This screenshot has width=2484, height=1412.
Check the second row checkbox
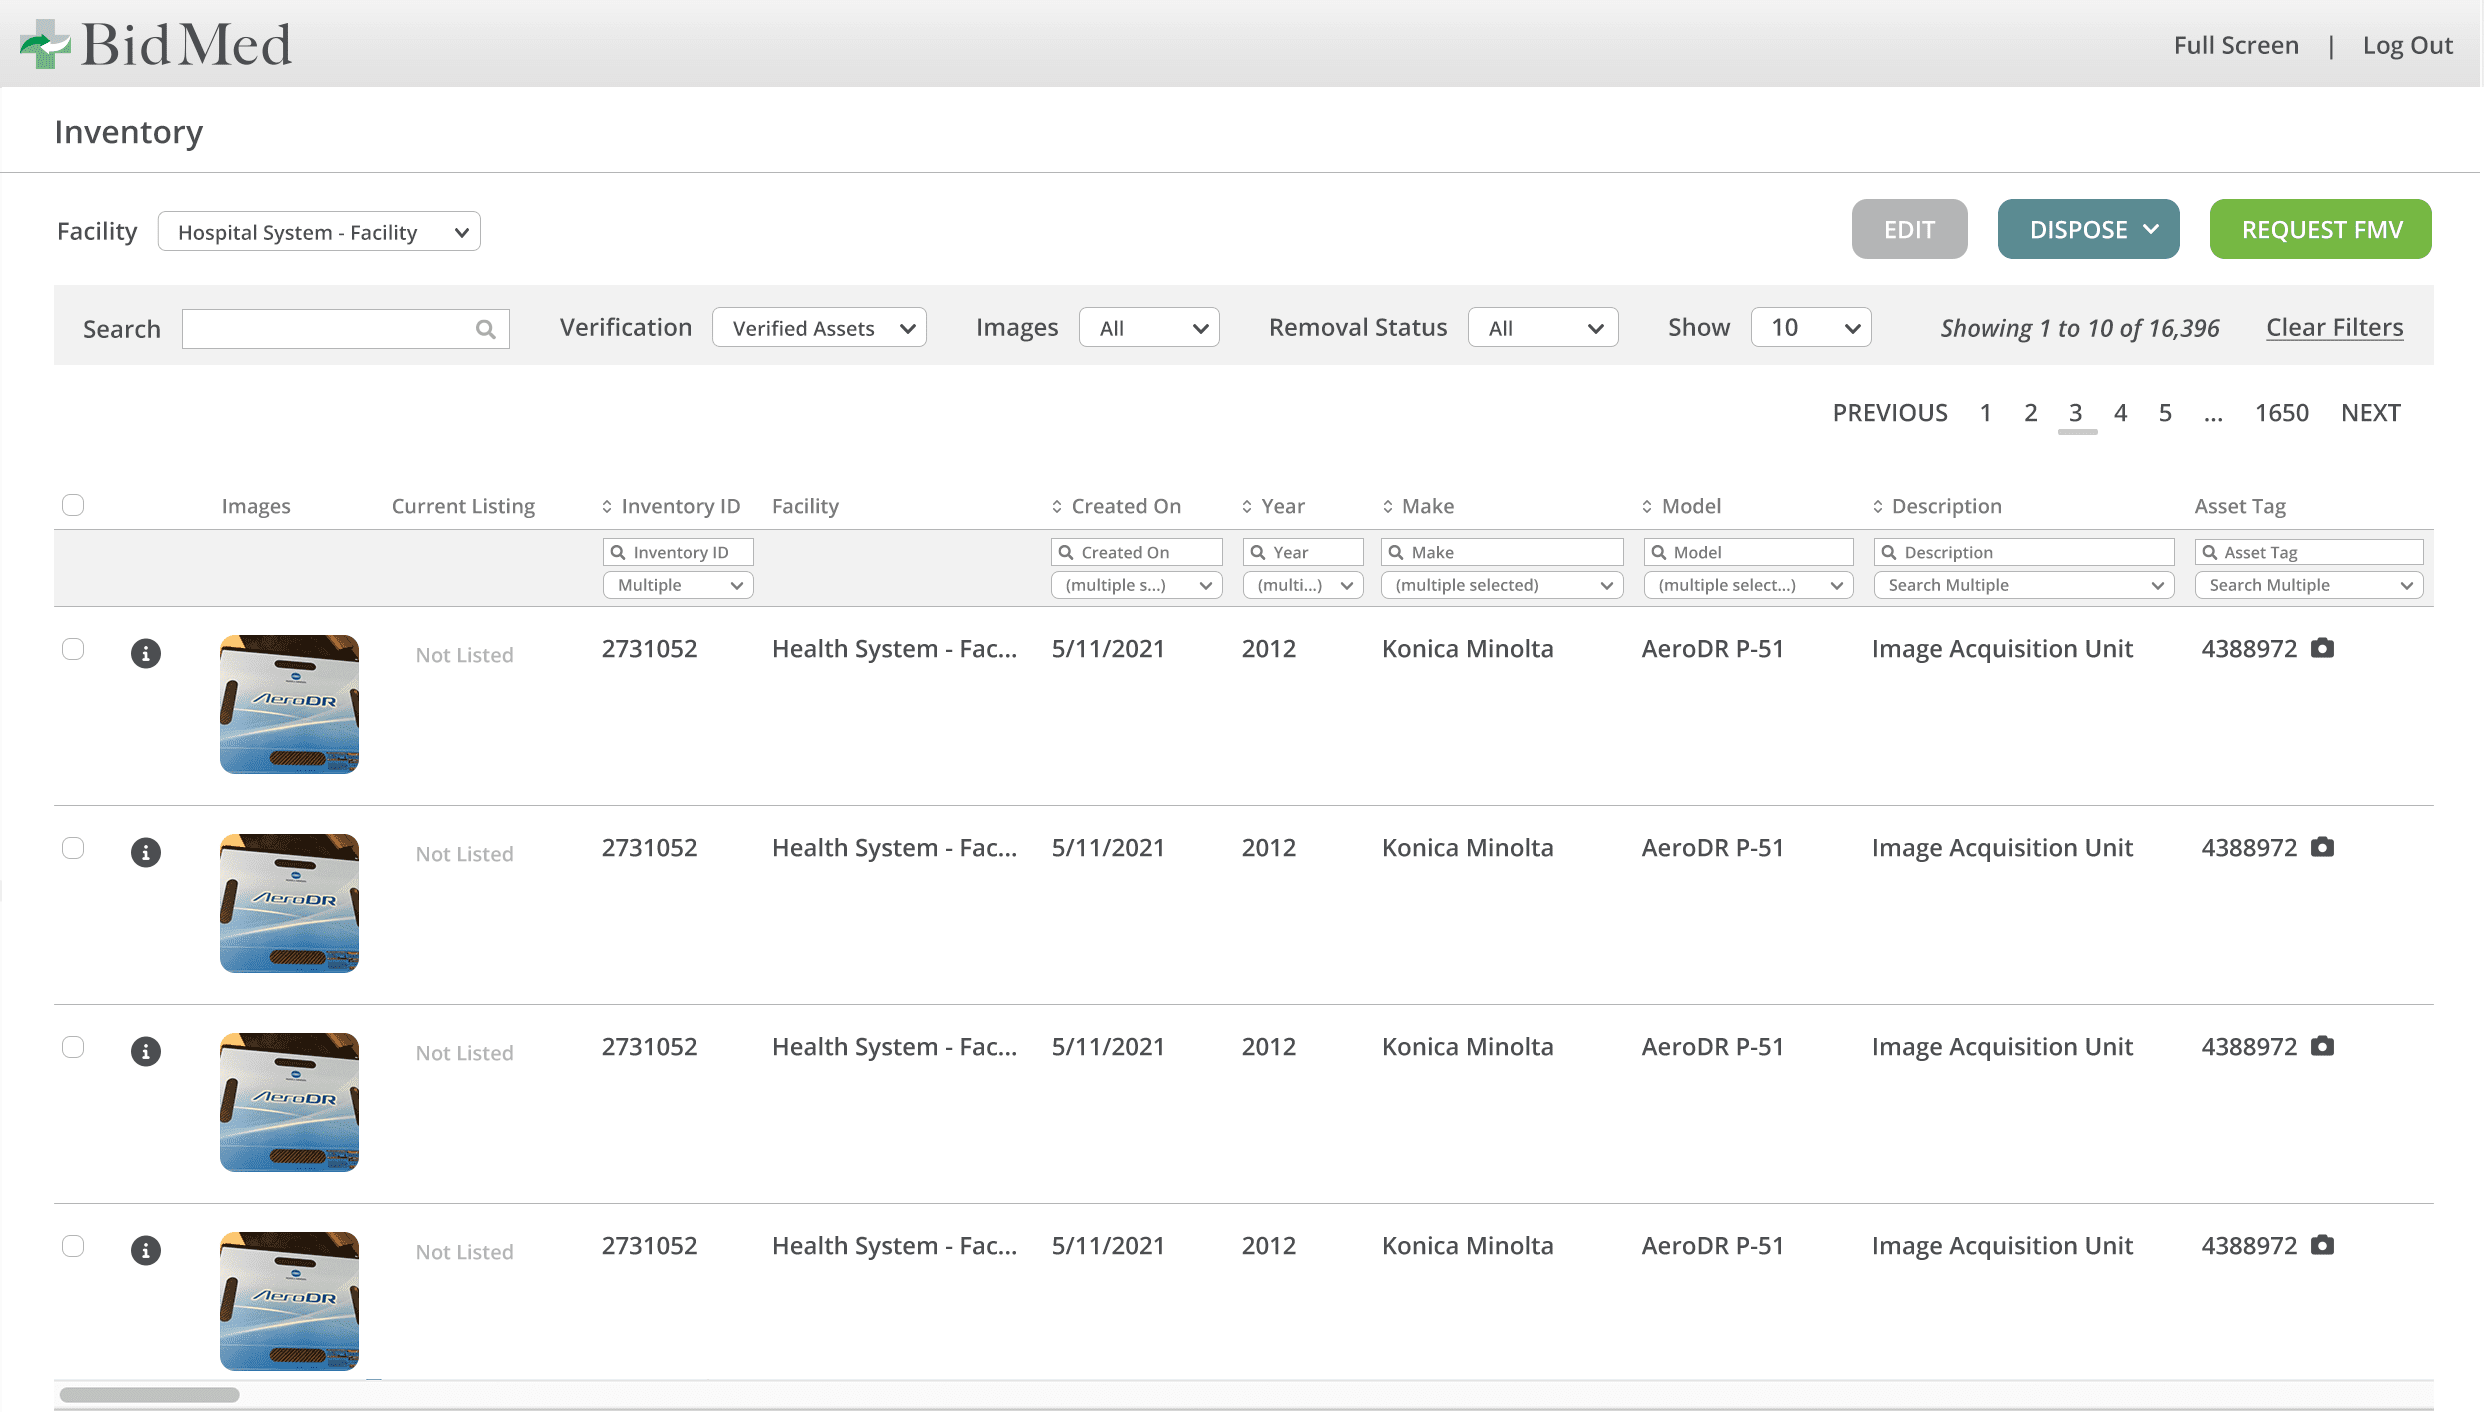73,848
